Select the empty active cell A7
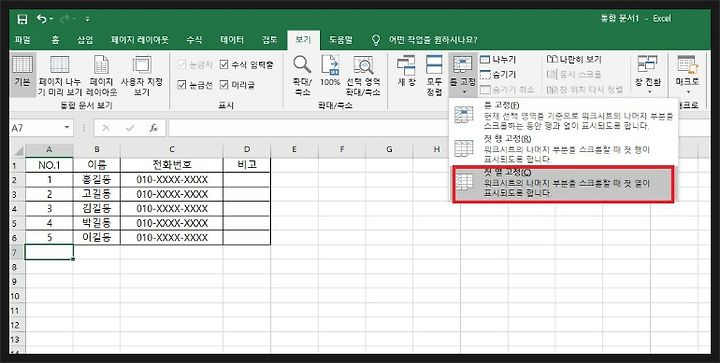 [49, 252]
